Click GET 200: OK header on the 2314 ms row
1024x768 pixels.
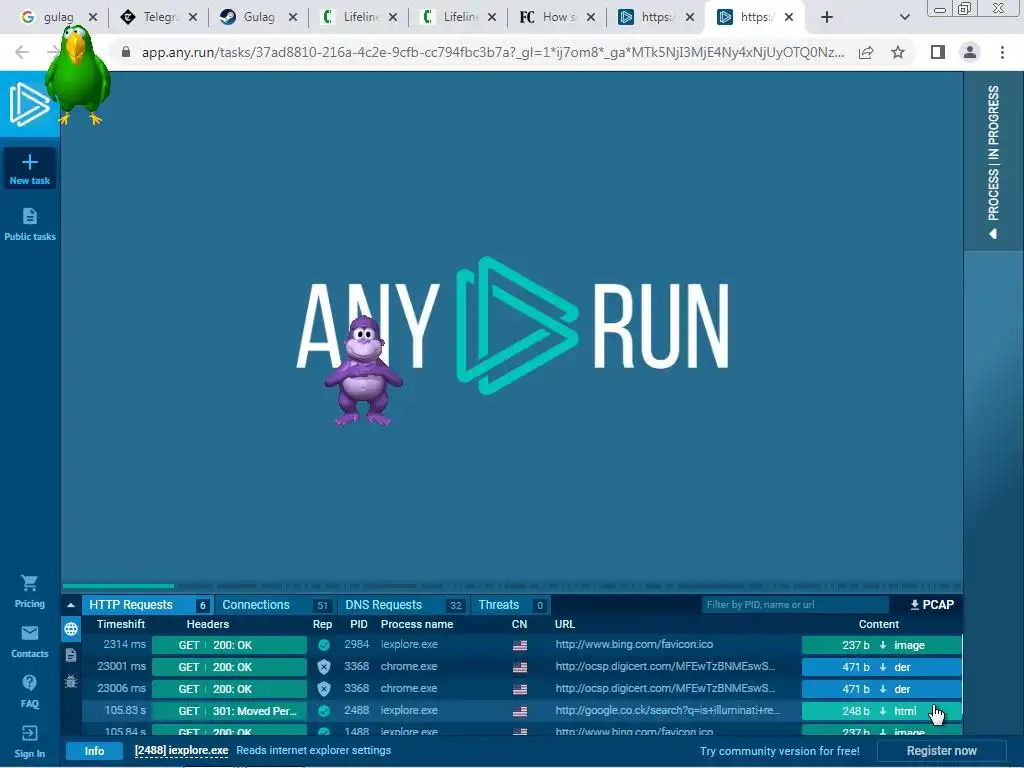coord(229,645)
